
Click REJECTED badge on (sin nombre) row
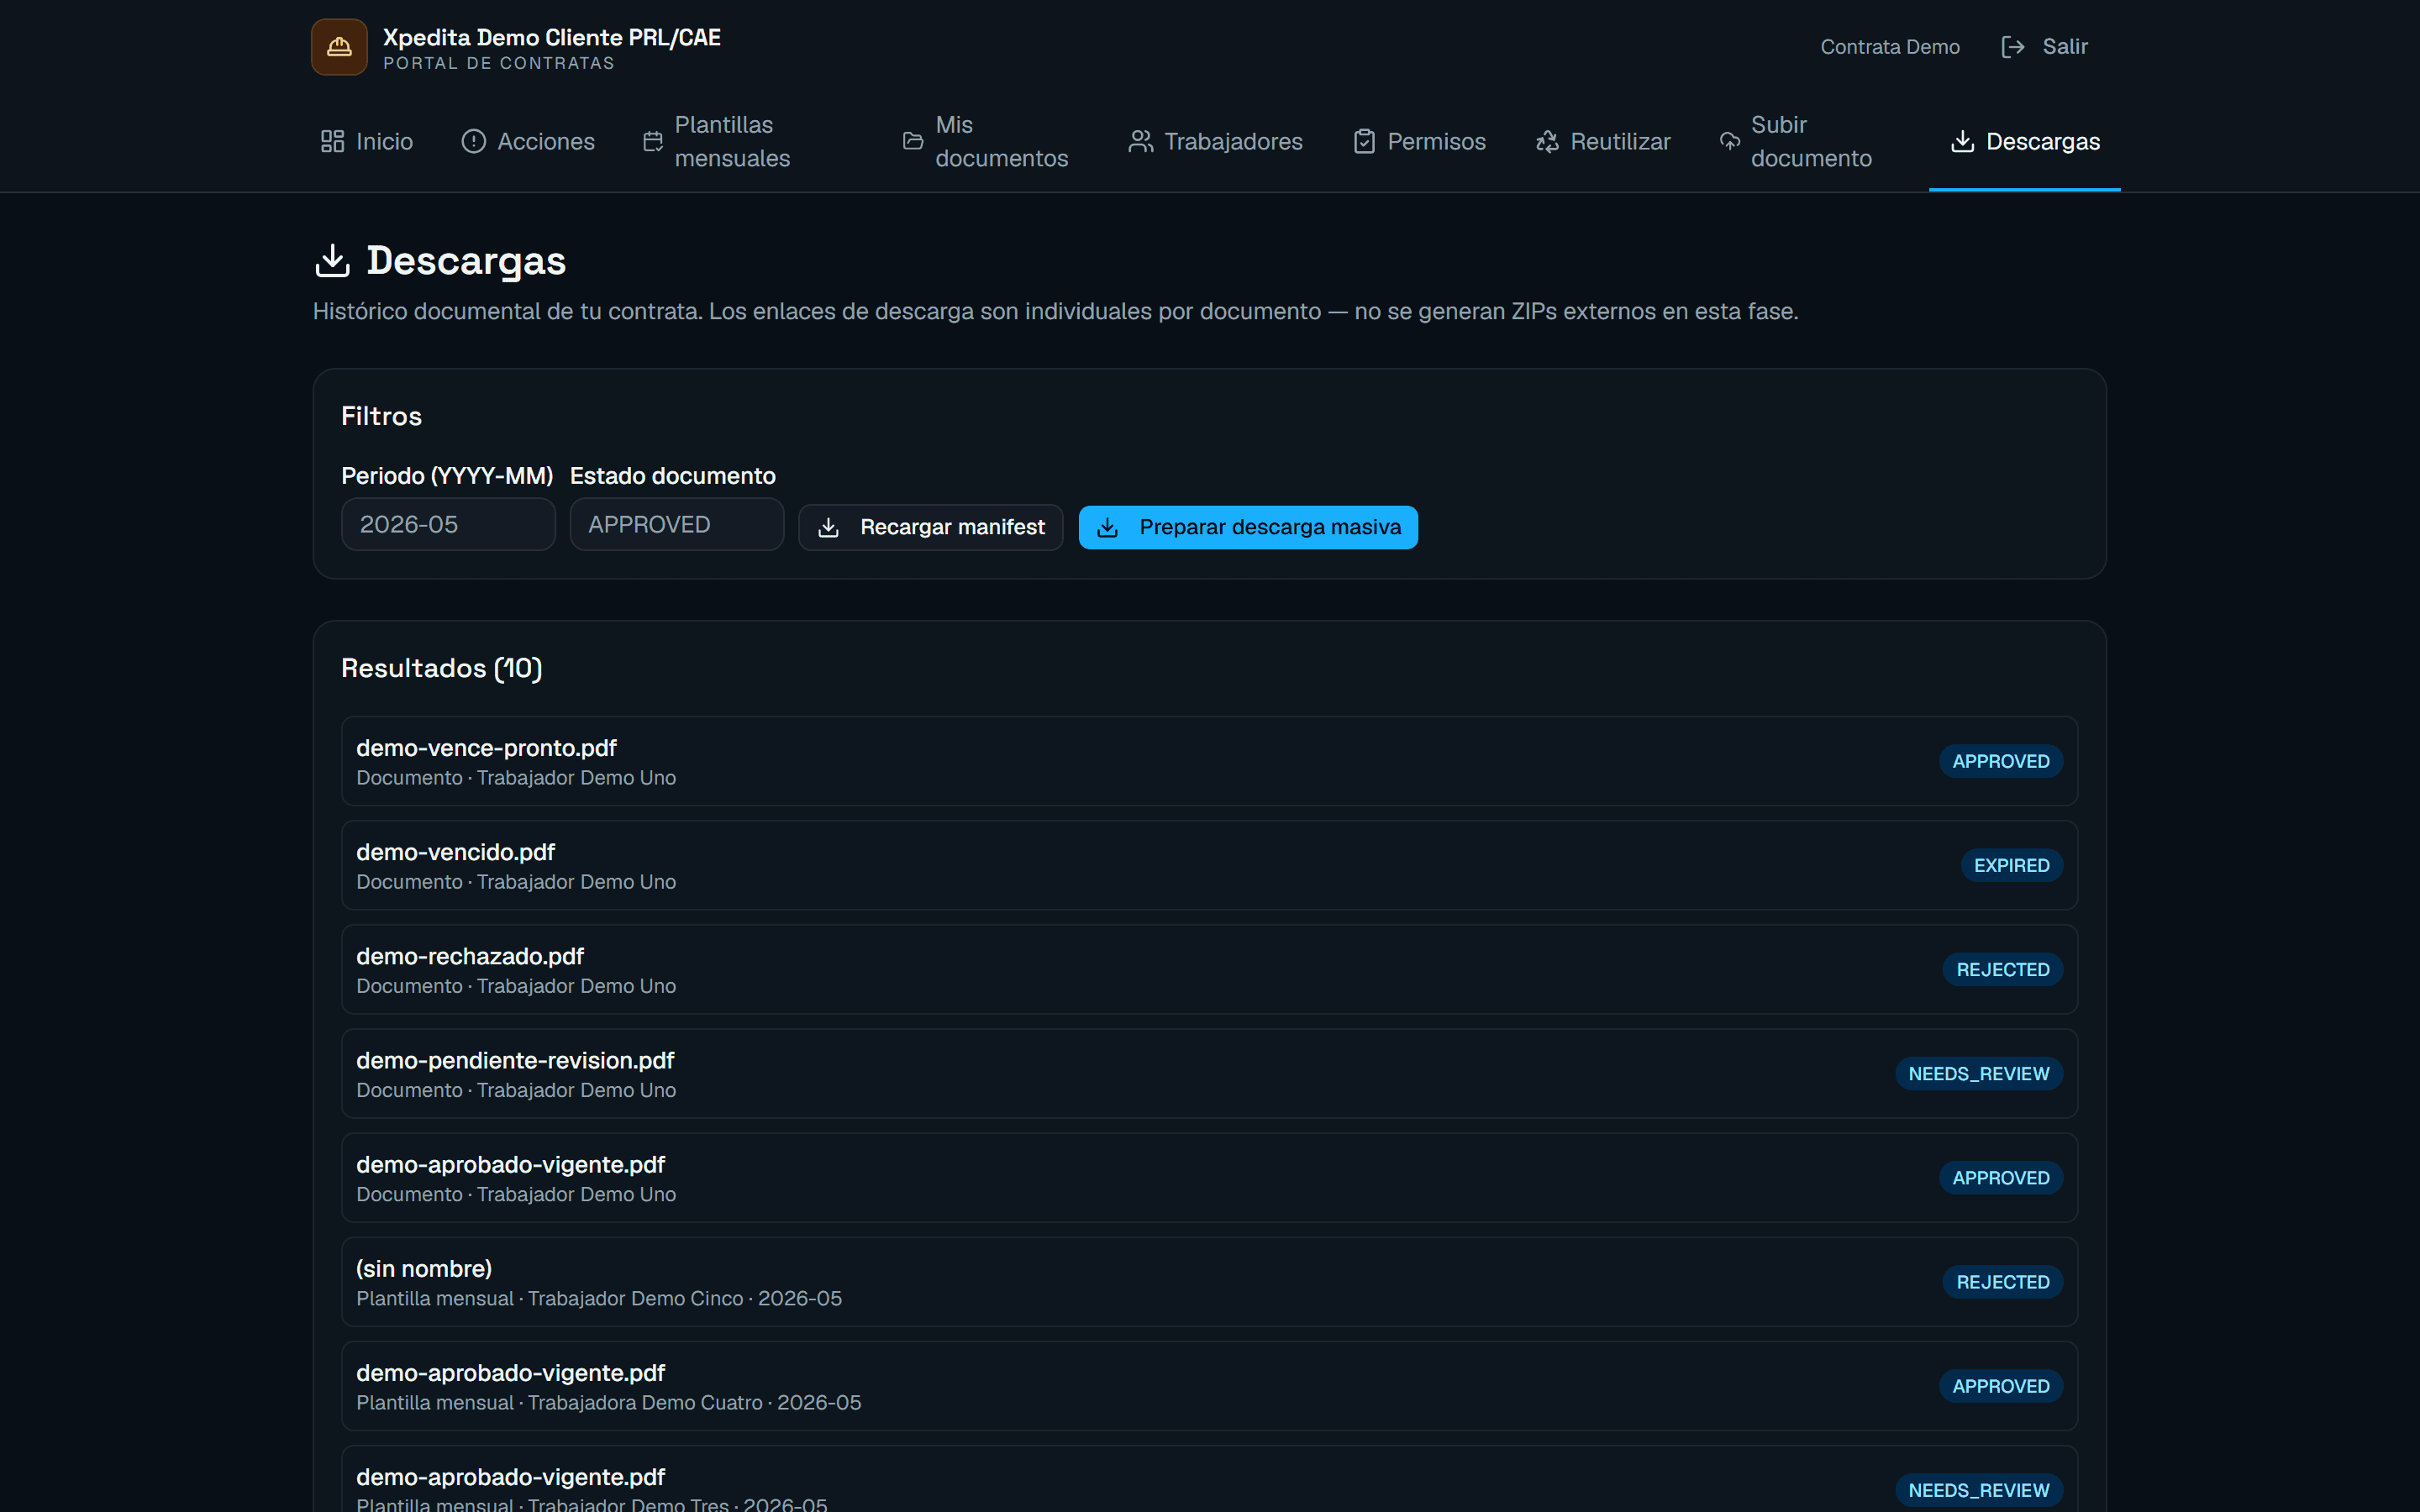point(2002,1281)
